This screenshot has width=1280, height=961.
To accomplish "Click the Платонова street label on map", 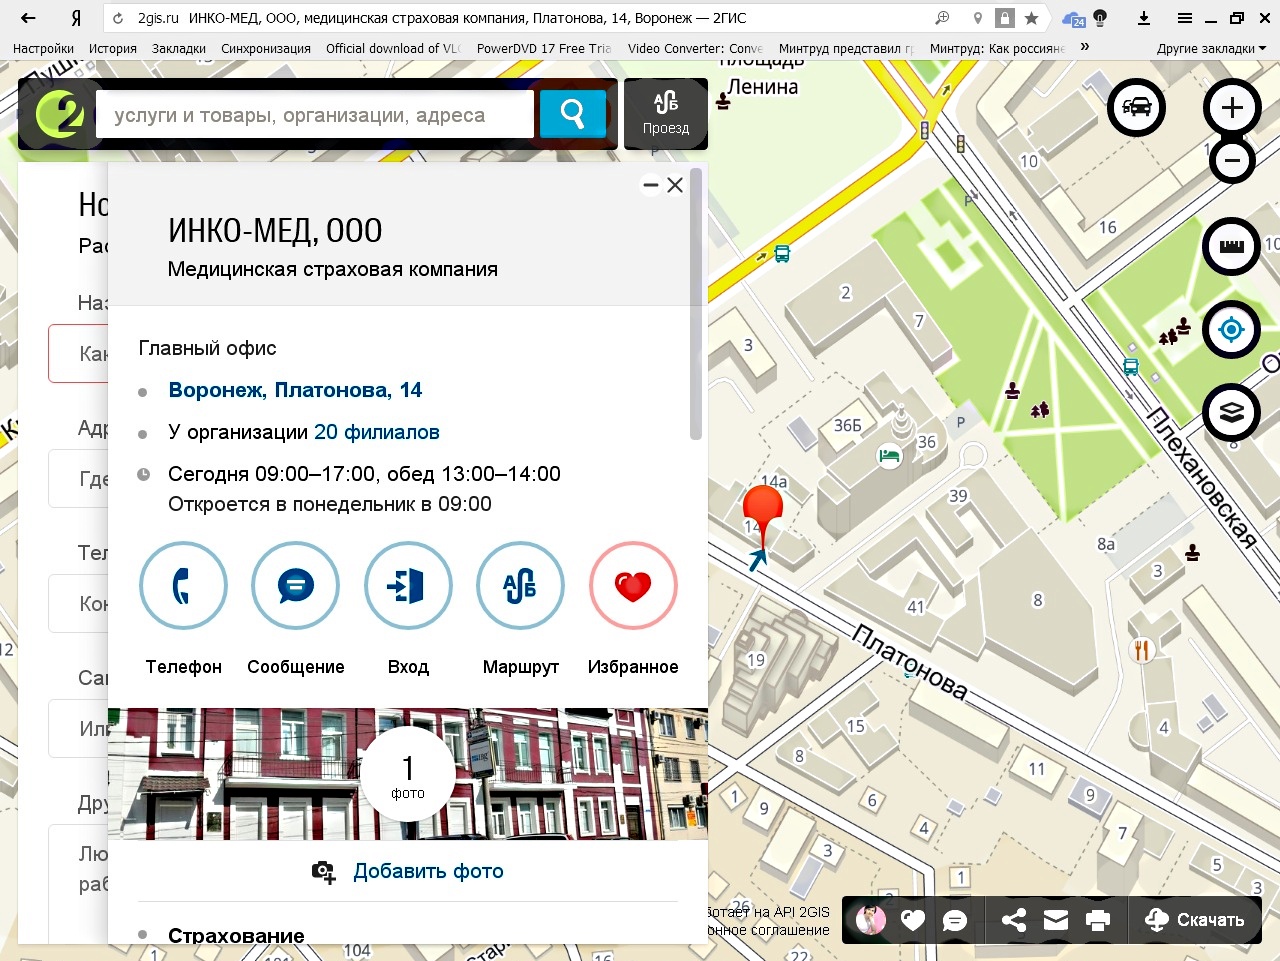I will [910, 662].
